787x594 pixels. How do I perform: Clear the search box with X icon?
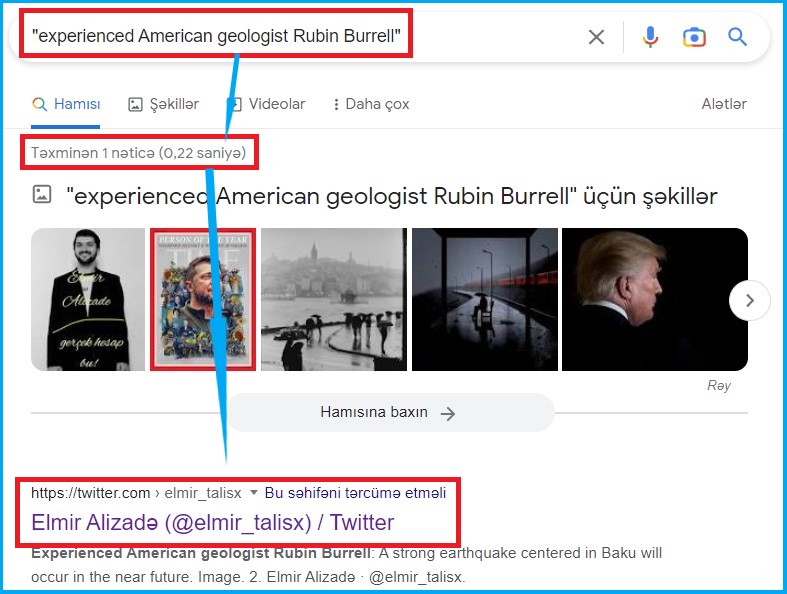[596, 37]
